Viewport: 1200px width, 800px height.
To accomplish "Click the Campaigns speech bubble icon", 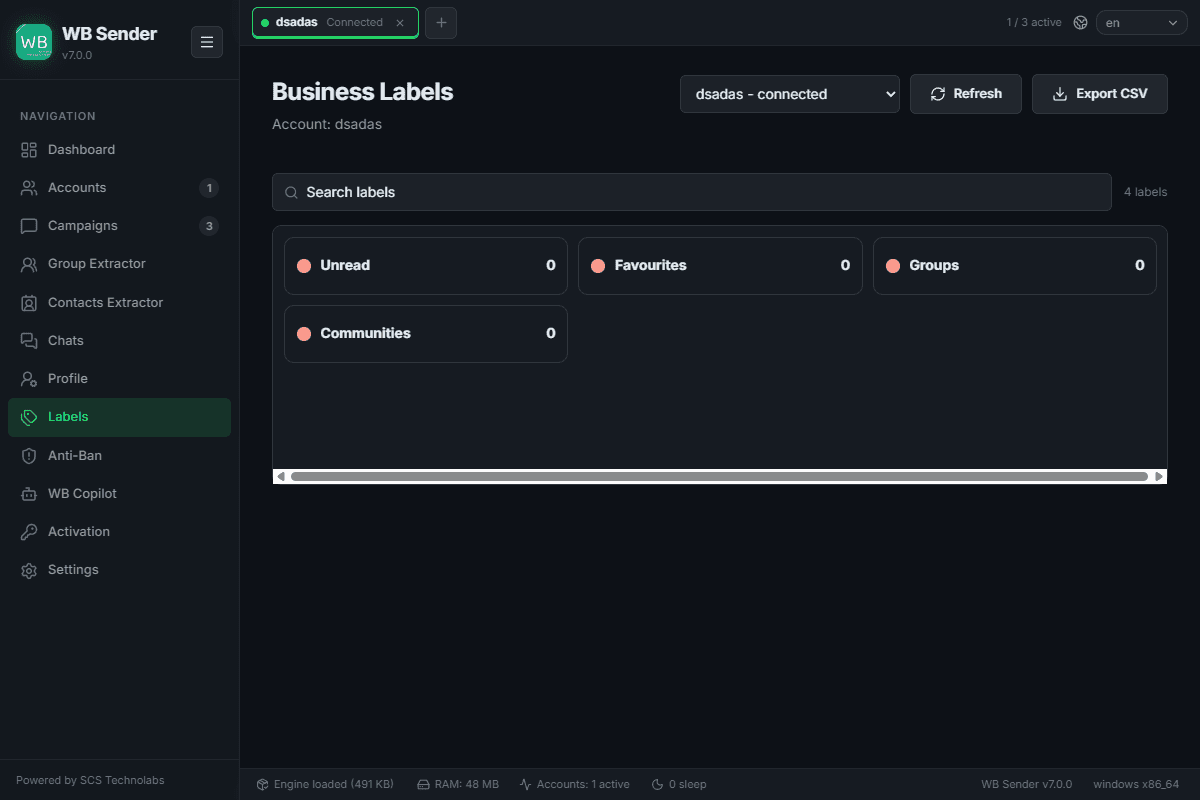I will (29, 226).
